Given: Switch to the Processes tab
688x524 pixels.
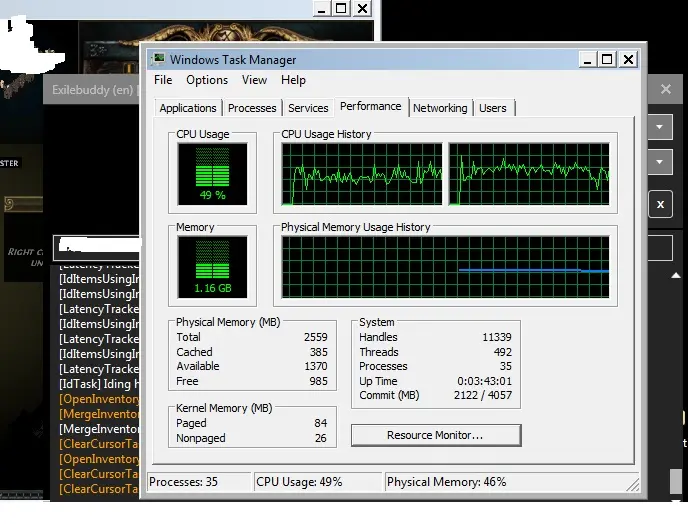Looking at the screenshot, I should (x=252, y=108).
